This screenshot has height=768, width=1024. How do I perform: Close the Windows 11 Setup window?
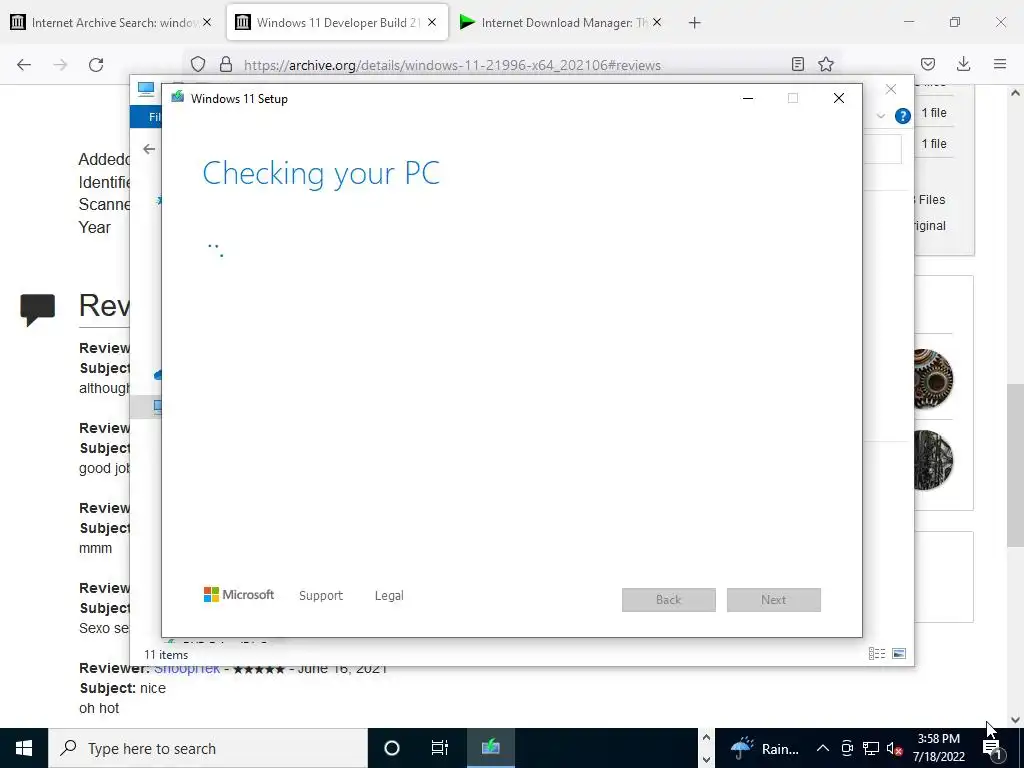(839, 99)
